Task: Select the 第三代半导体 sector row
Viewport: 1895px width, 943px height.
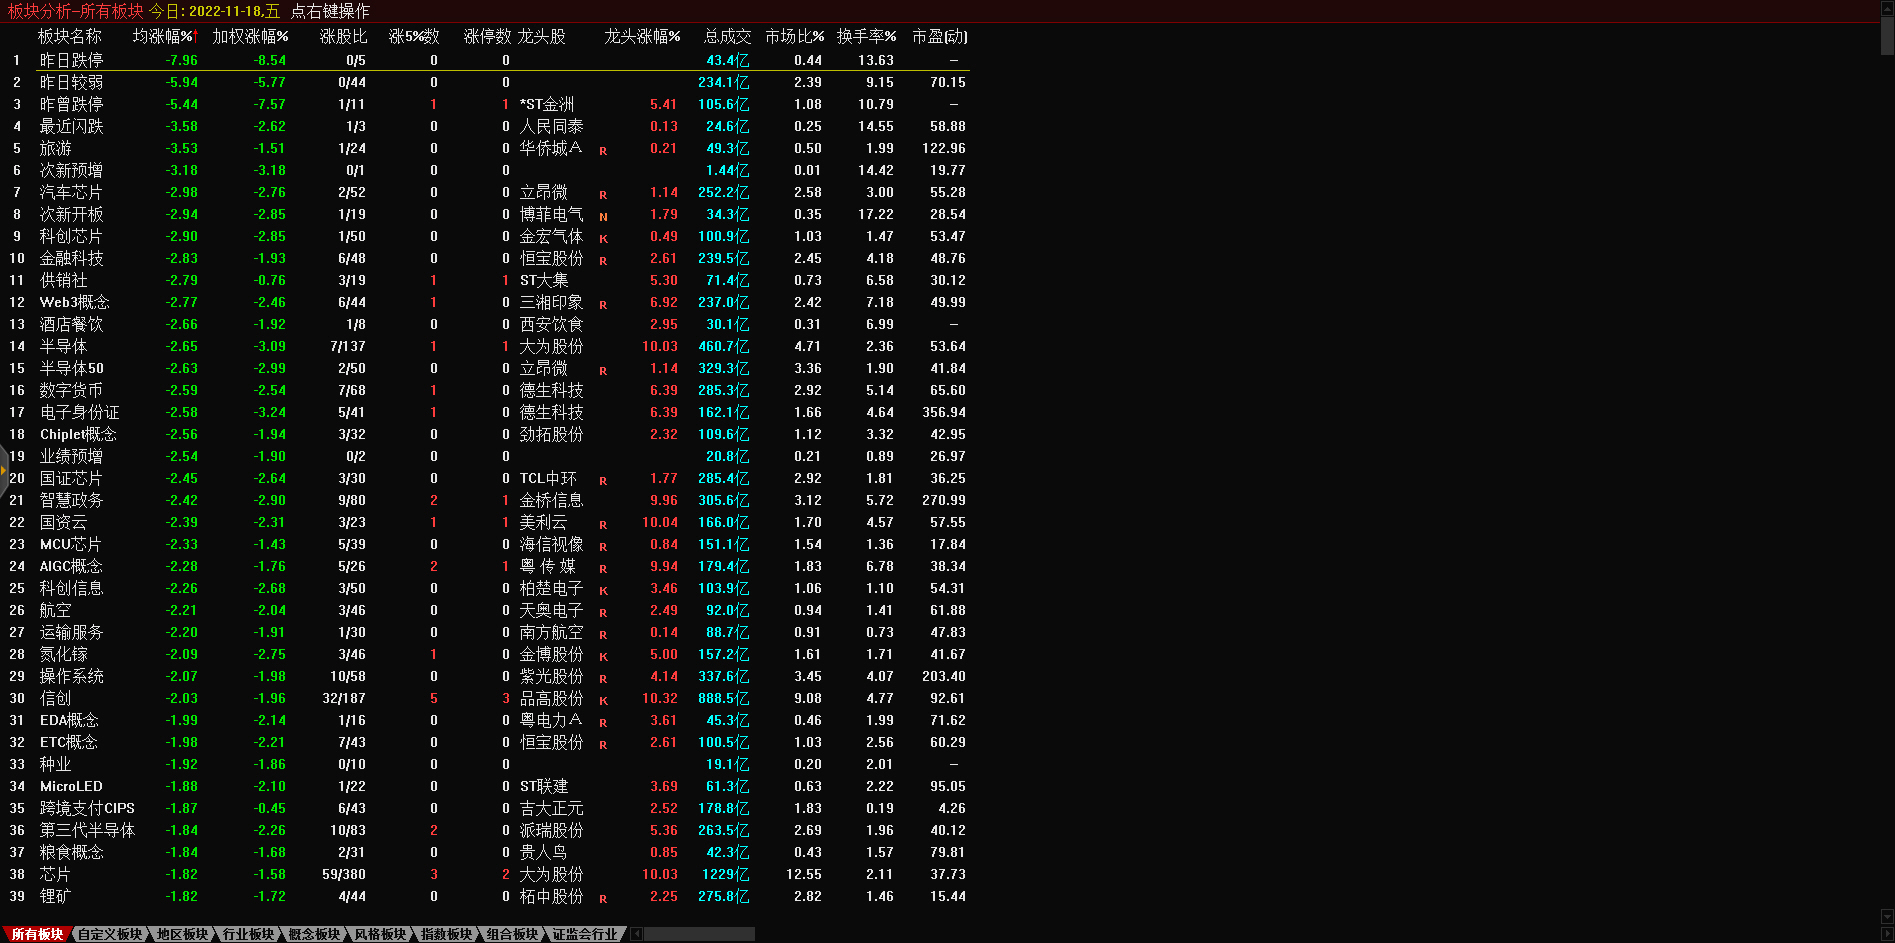Action: pos(87,830)
